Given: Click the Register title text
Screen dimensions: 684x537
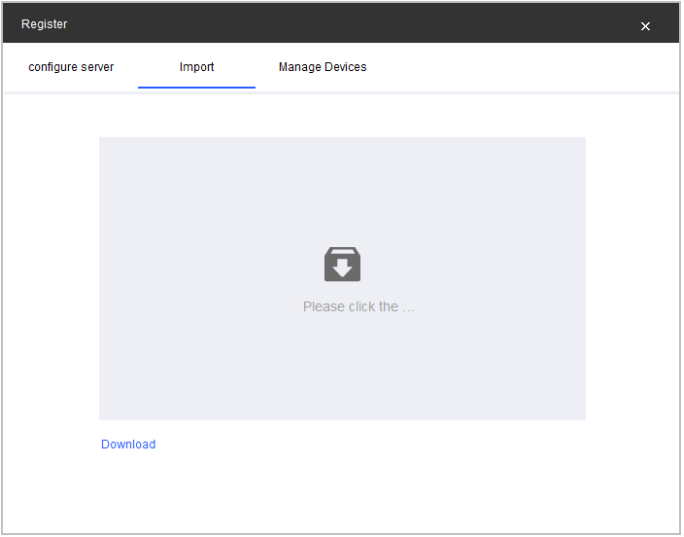Looking at the screenshot, I should pyautogui.click(x=44, y=24).
